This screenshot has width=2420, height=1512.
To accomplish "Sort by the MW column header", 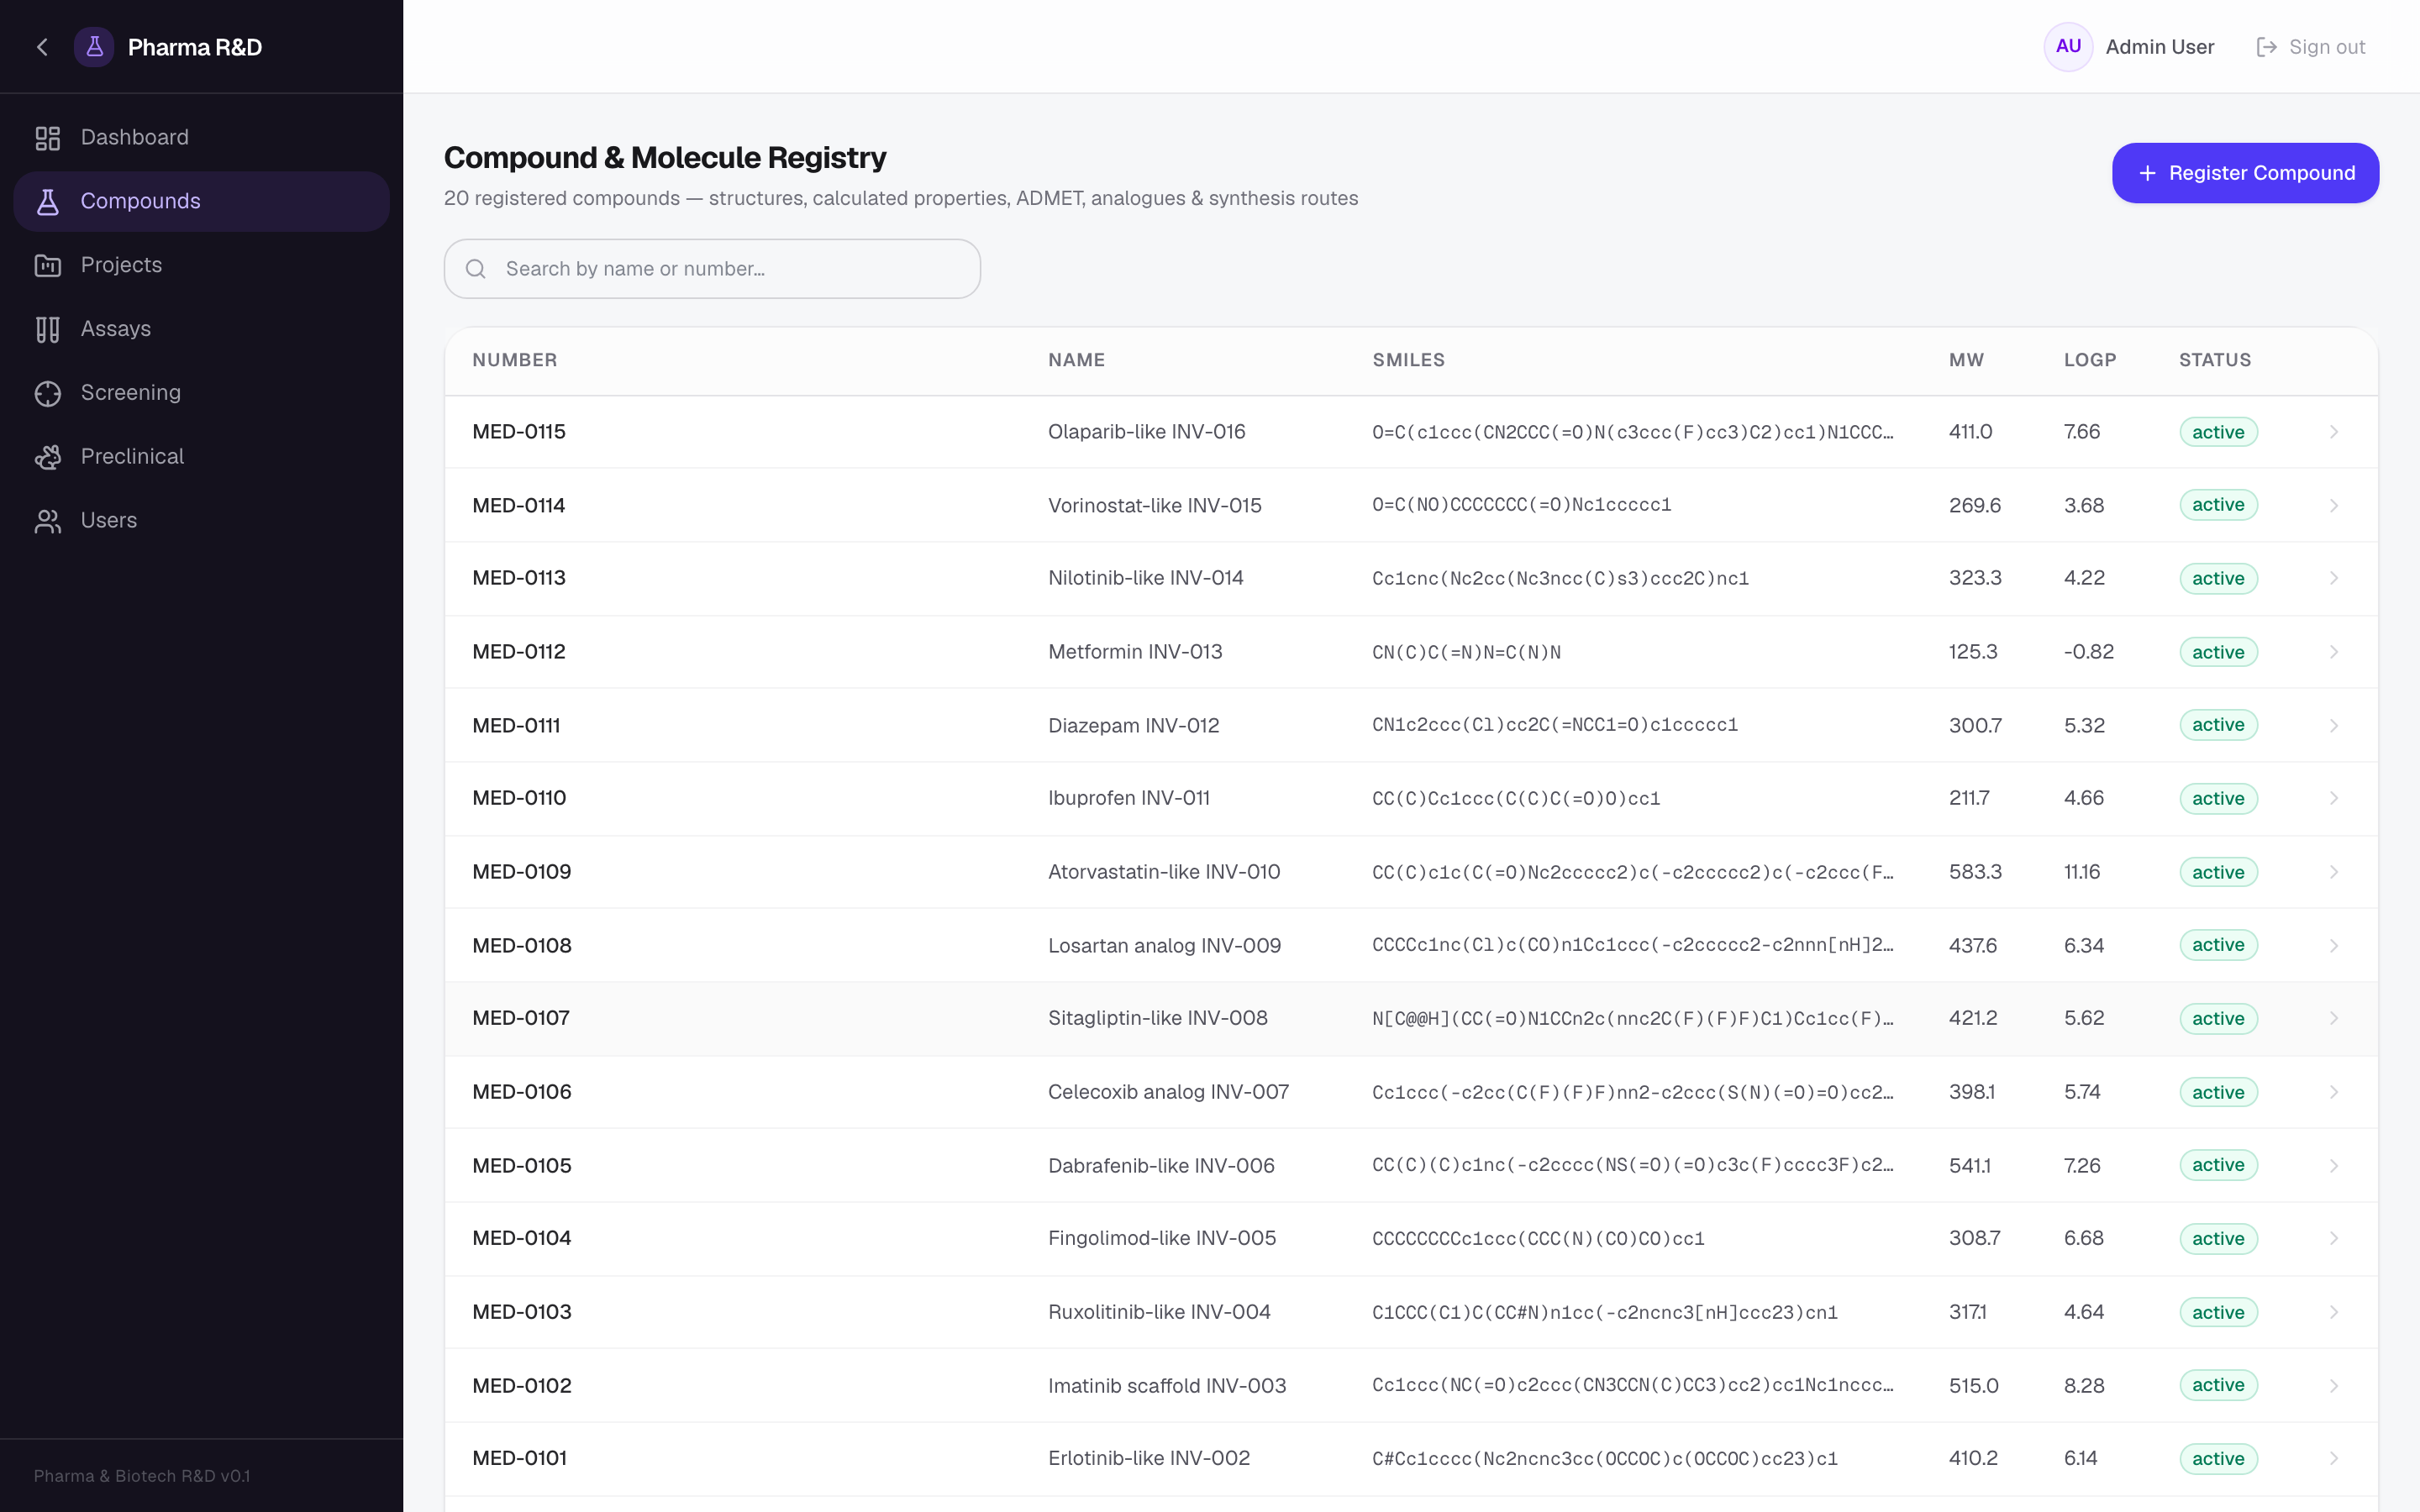I will point(1966,360).
